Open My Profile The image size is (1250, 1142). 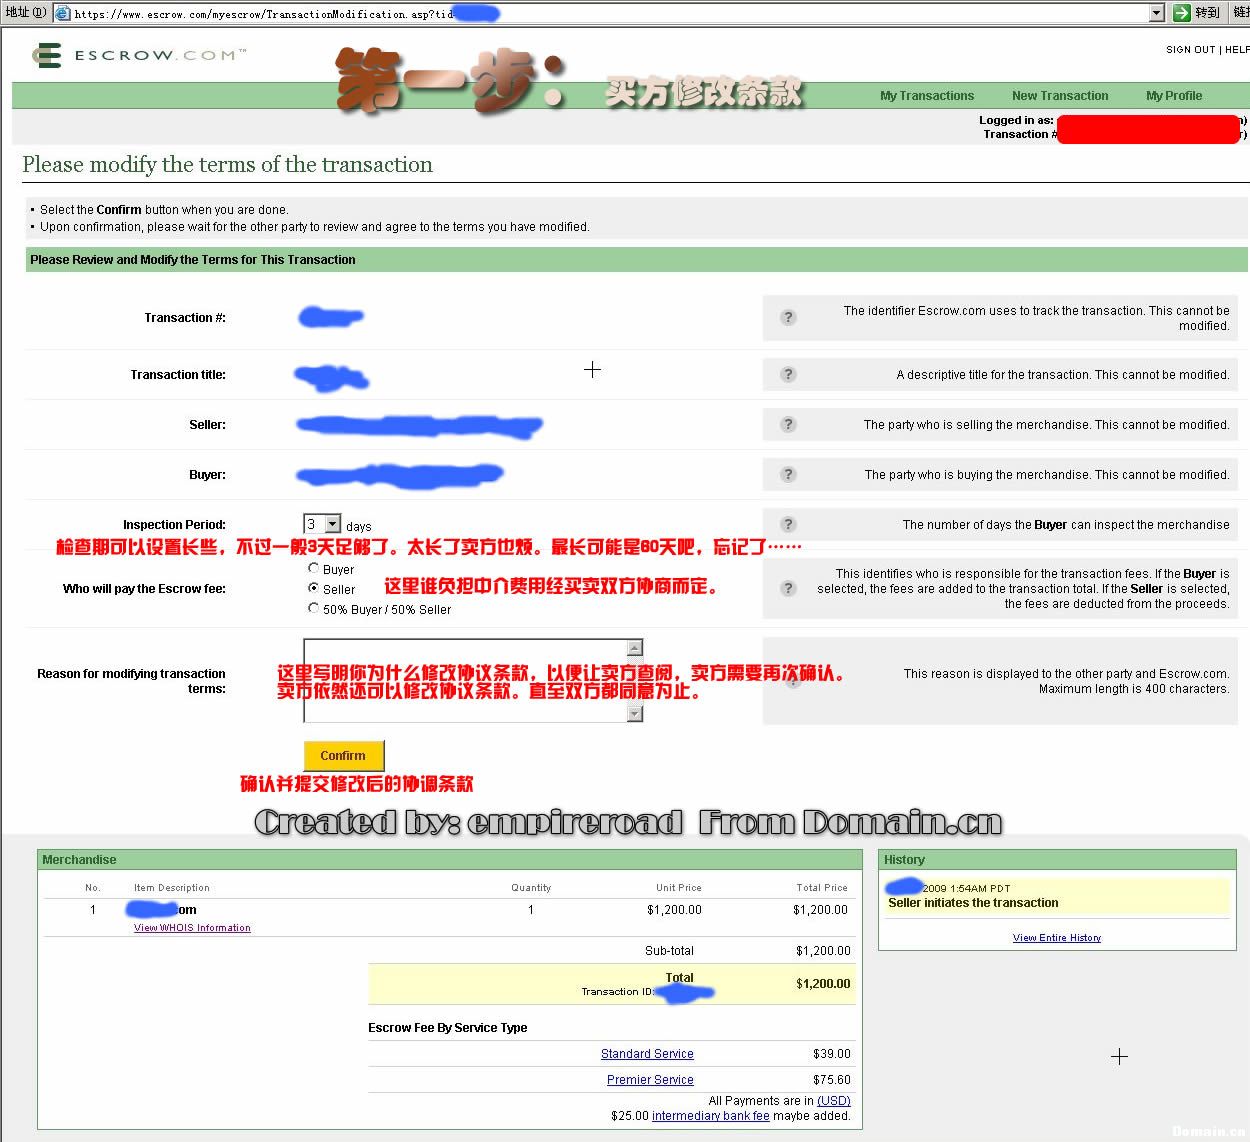point(1174,96)
